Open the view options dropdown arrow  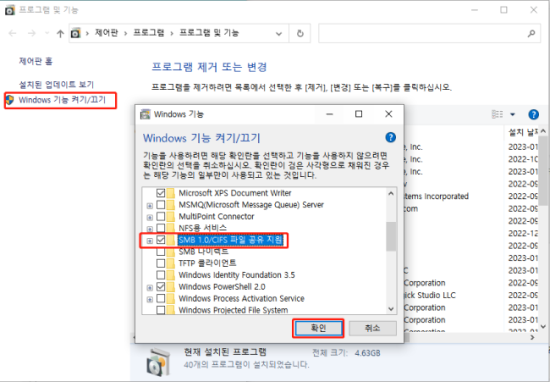pyautogui.click(x=512, y=114)
